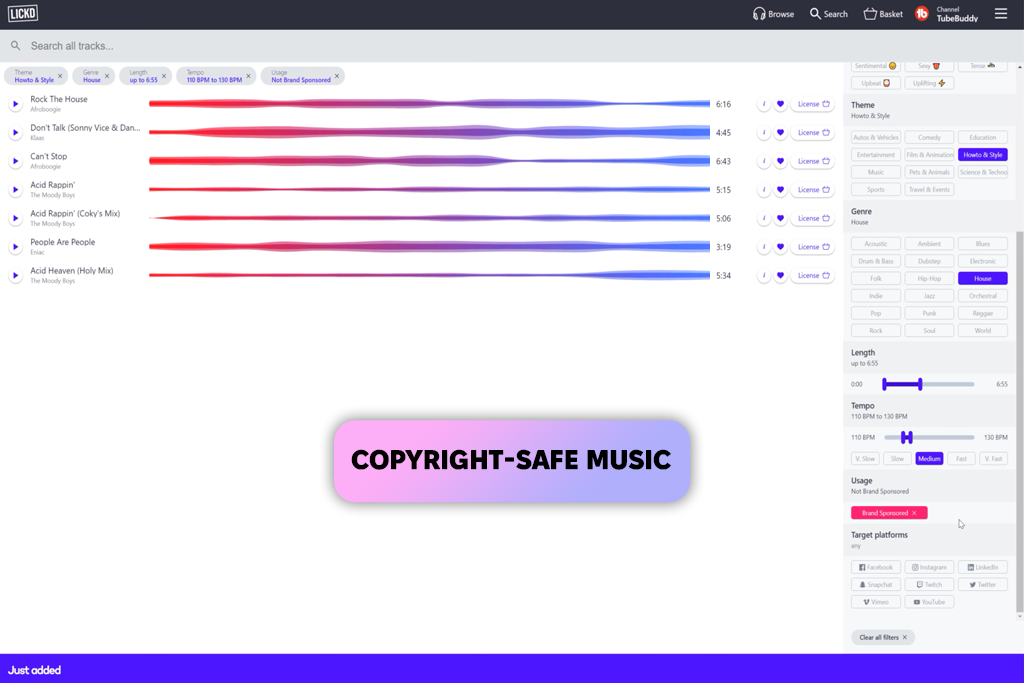The width and height of the screenshot is (1024, 683).
Task: Select YouTube as target platform
Action: 929,602
